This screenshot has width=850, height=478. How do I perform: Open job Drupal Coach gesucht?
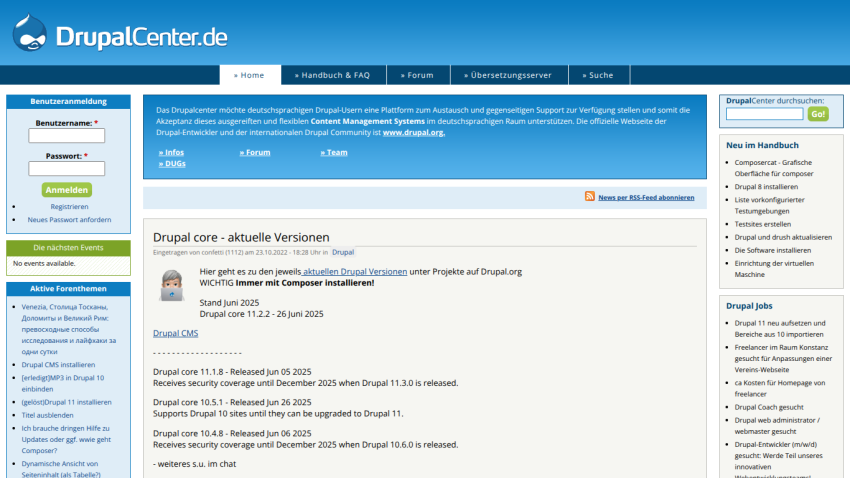(769, 407)
